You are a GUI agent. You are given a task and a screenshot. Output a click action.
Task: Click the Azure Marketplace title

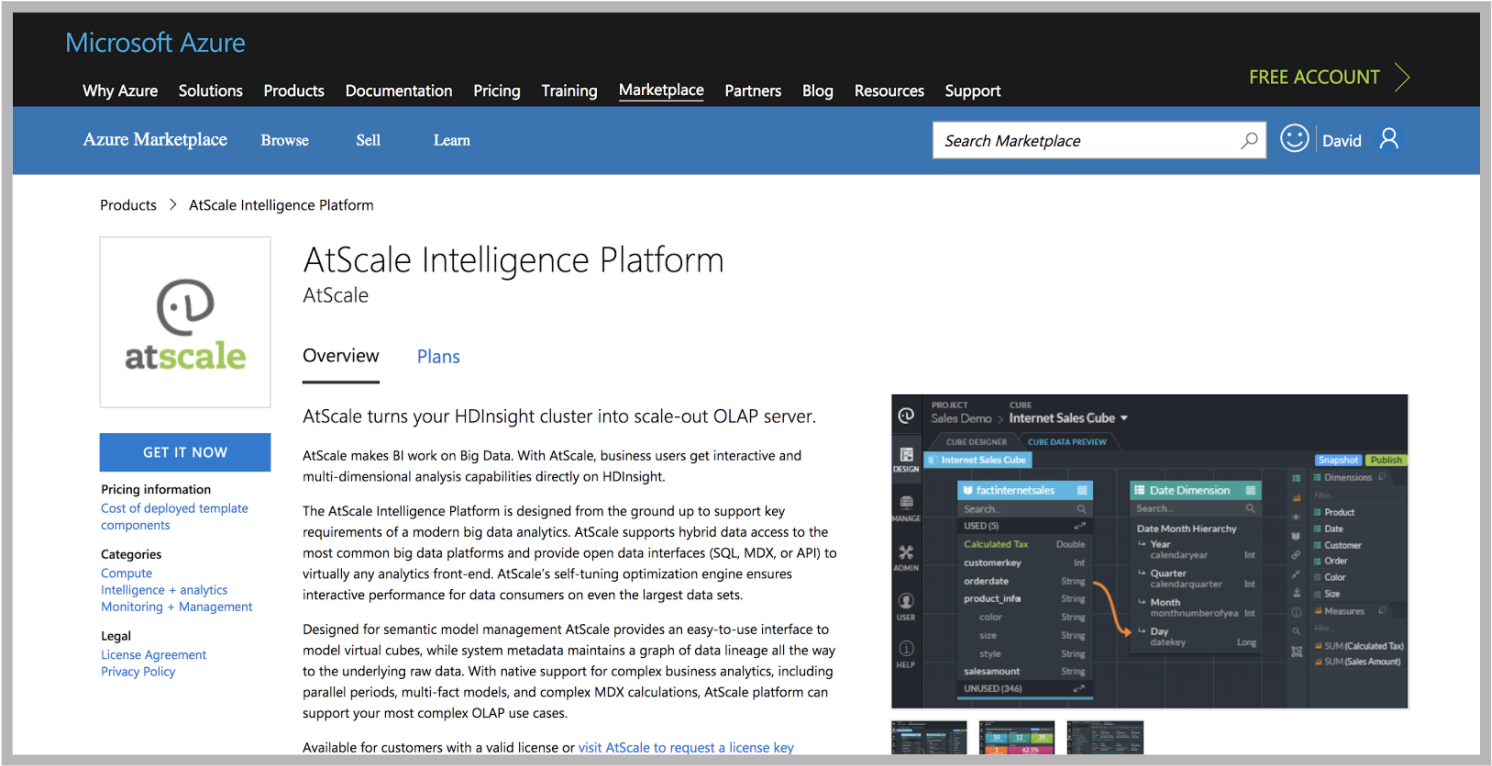(x=155, y=140)
